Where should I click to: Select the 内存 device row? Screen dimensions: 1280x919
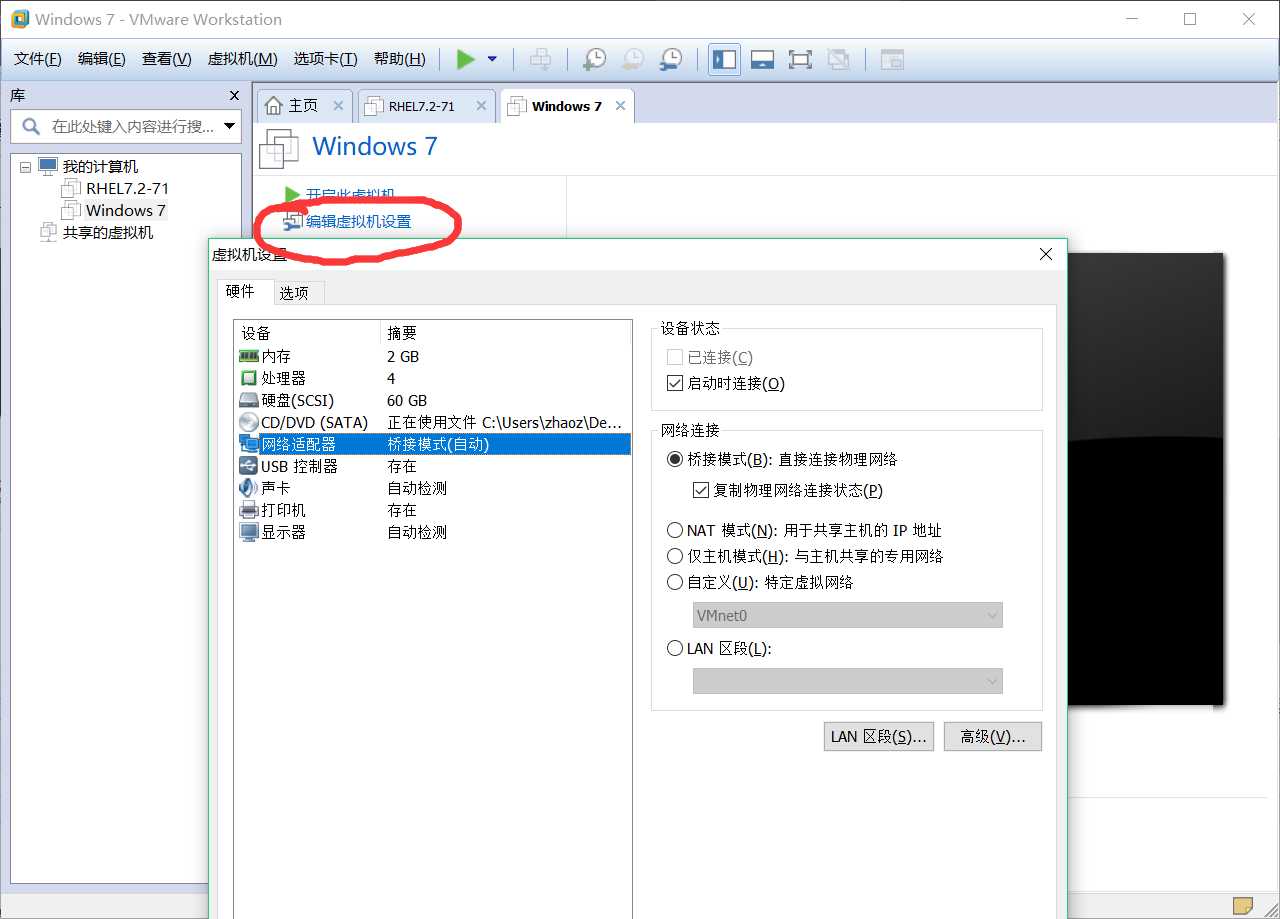432,356
